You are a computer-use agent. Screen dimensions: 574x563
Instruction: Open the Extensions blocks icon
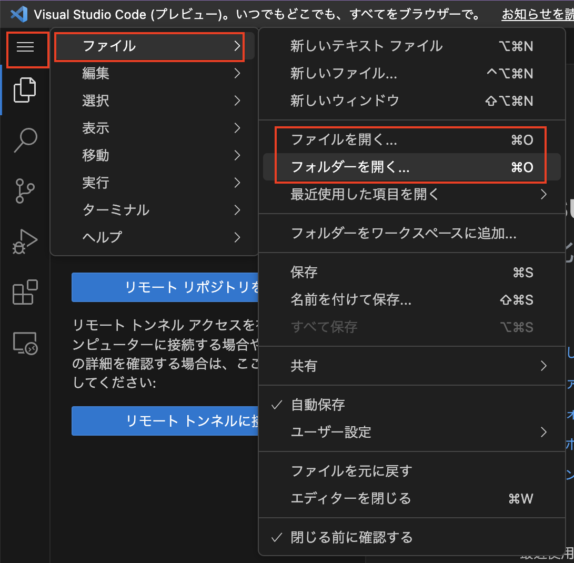click(25, 292)
